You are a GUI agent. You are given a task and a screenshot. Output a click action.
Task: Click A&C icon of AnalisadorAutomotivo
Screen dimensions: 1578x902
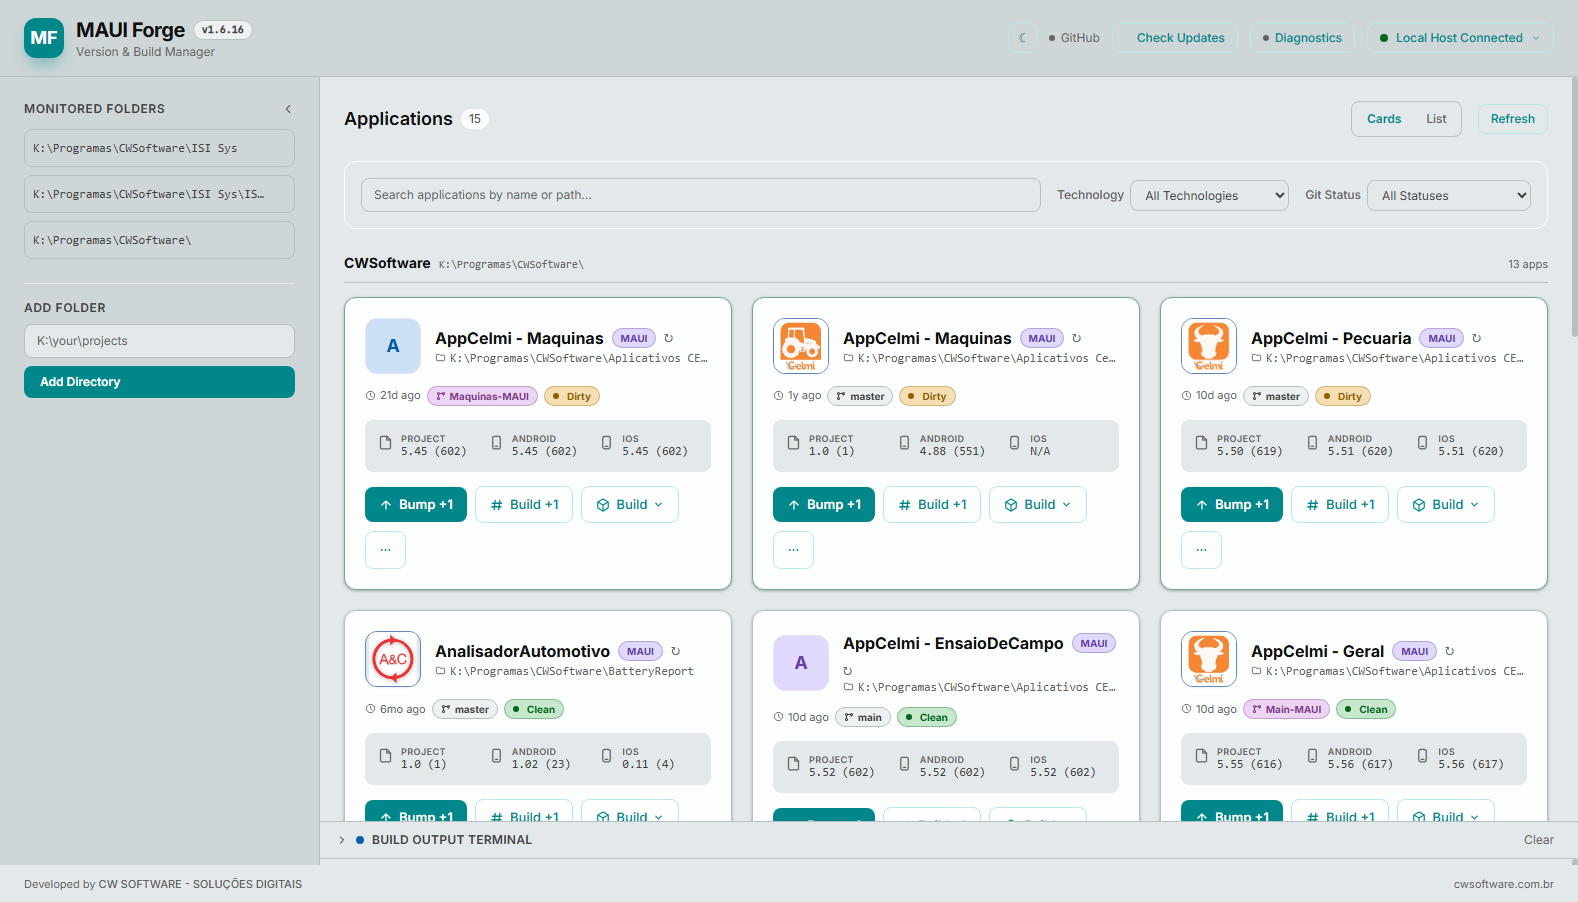393,659
